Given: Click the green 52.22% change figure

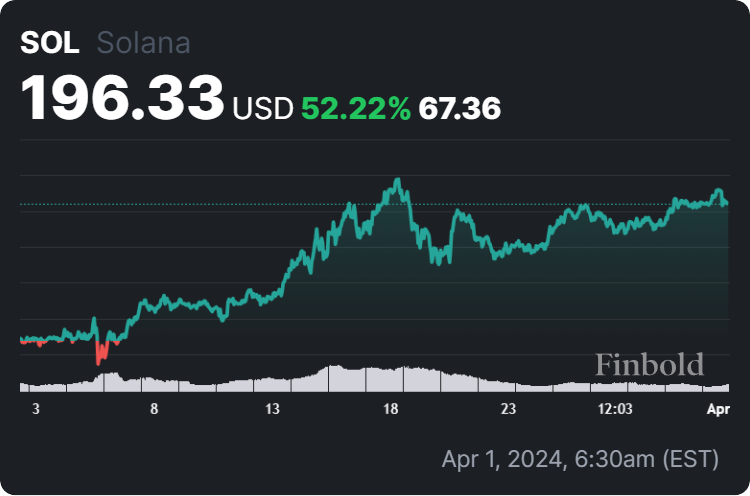Looking at the screenshot, I should [x=356, y=108].
